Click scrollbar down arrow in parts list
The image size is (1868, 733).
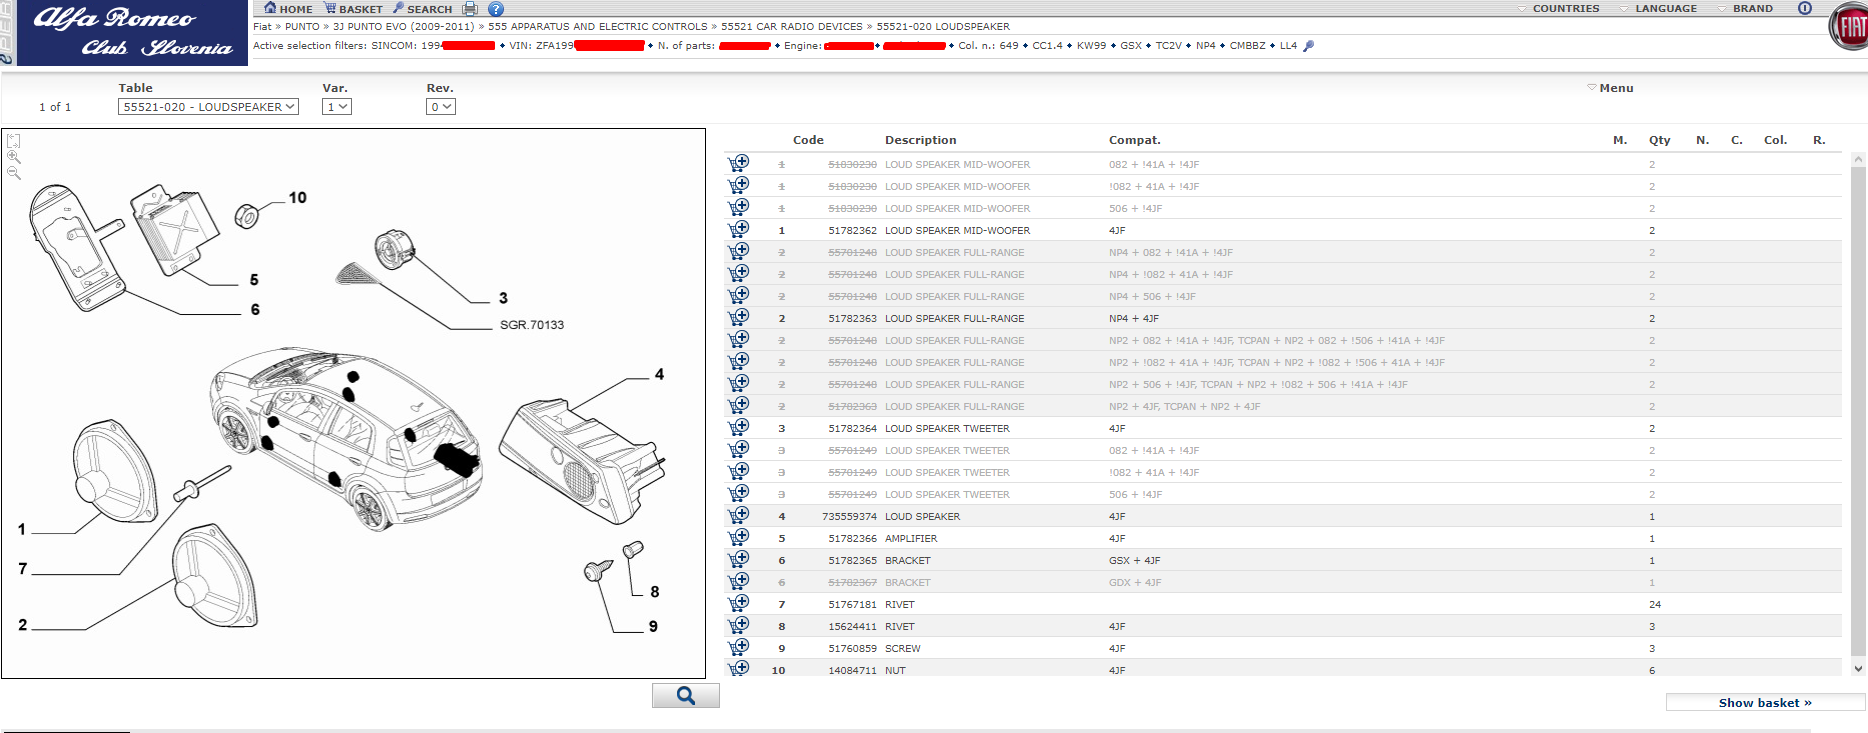pos(1858,669)
